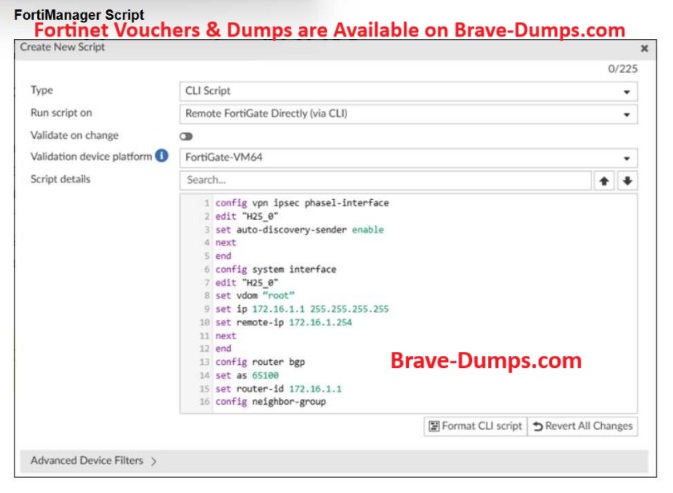Click script line 1 config vpn ipsec
The width and height of the screenshot is (673, 493).
[x=302, y=203]
